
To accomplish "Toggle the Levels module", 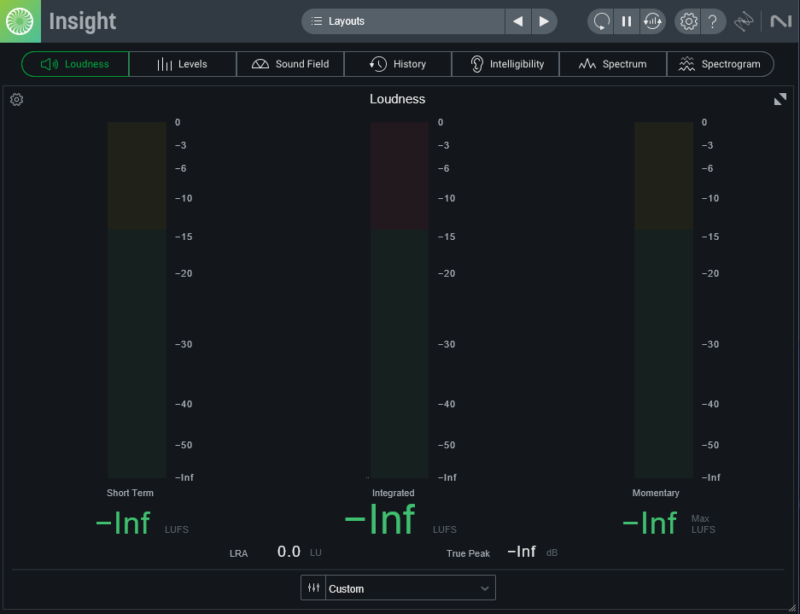I will tap(182, 64).
